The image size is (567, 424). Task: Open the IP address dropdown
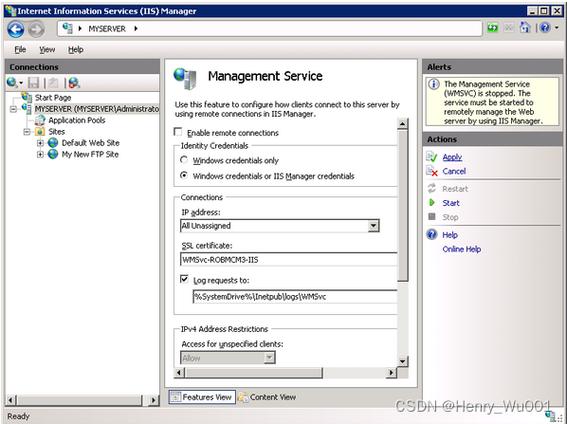tap(373, 226)
